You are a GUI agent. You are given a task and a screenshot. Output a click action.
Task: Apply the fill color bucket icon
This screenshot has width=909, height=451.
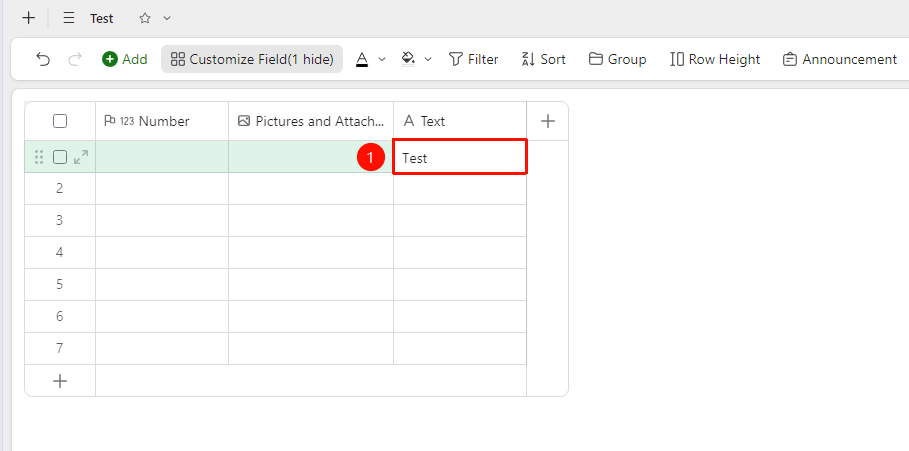(408, 59)
